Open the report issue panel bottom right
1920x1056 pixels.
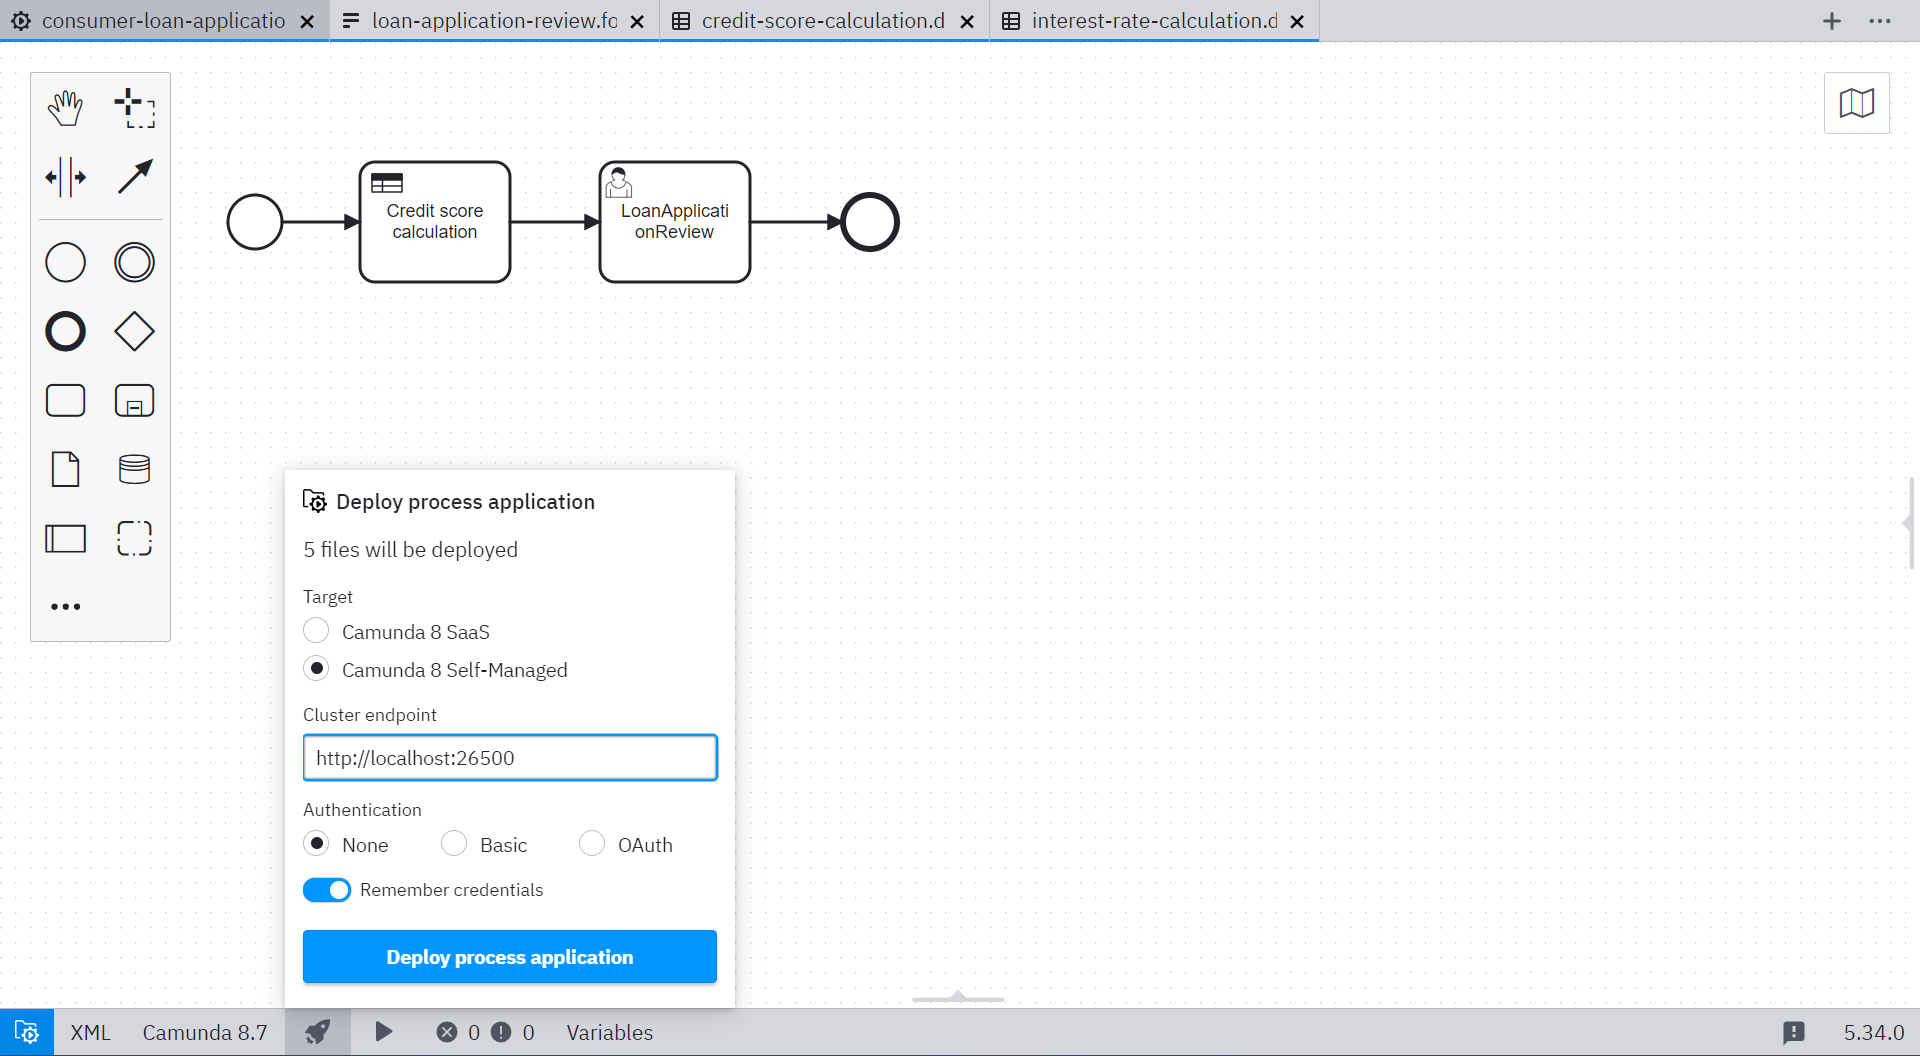click(1795, 1032)
